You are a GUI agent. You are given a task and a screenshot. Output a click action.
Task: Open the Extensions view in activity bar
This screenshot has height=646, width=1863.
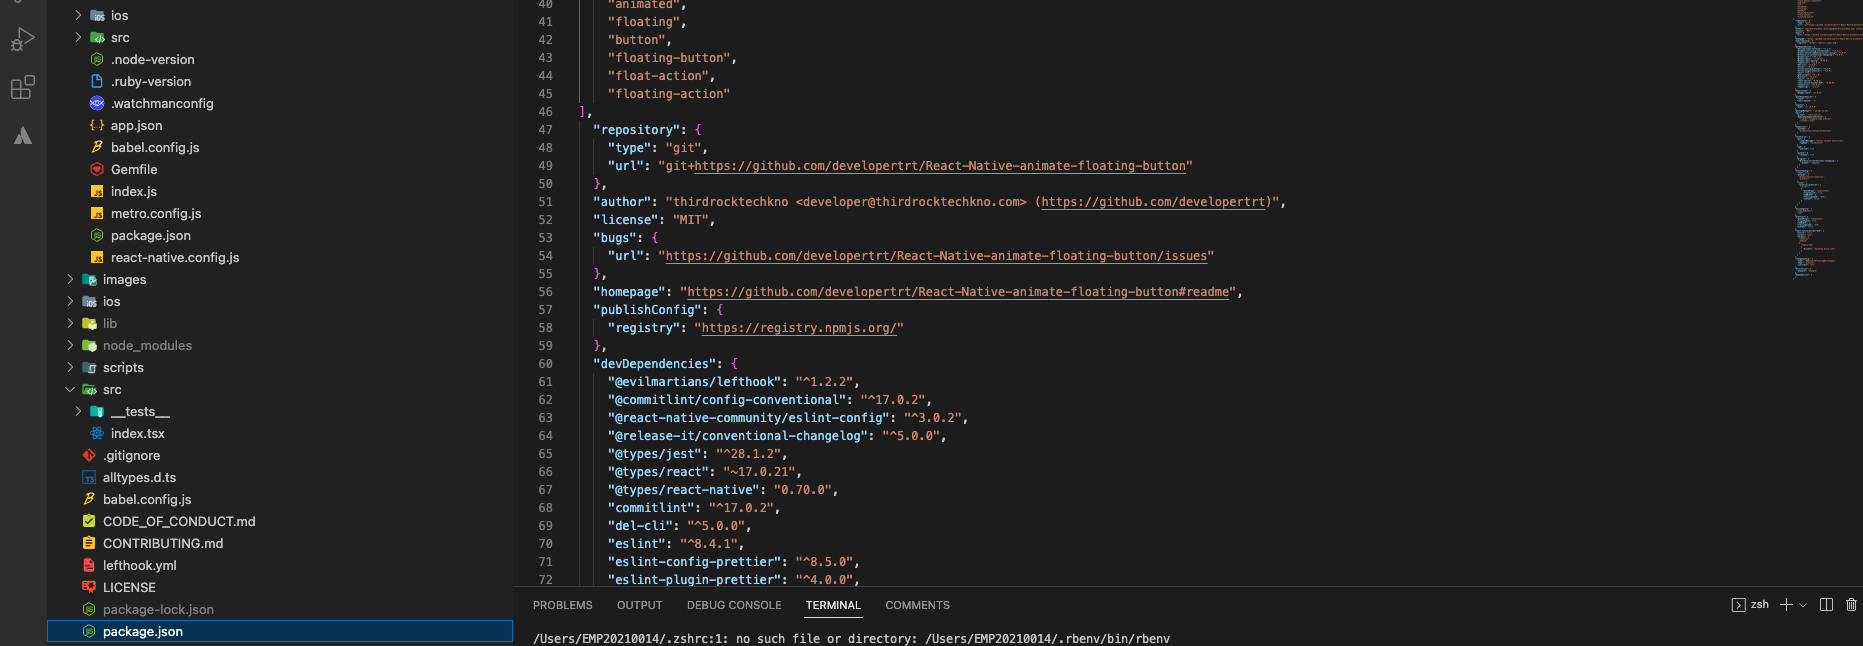22,88
